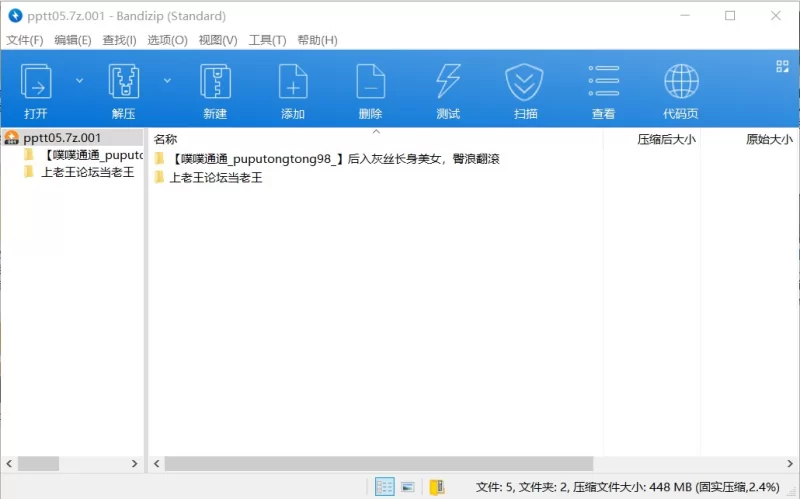Viewport: 800px width, 499px height.
Task: Click the Code page (代码页) globe icon
Action: (681, 81)
